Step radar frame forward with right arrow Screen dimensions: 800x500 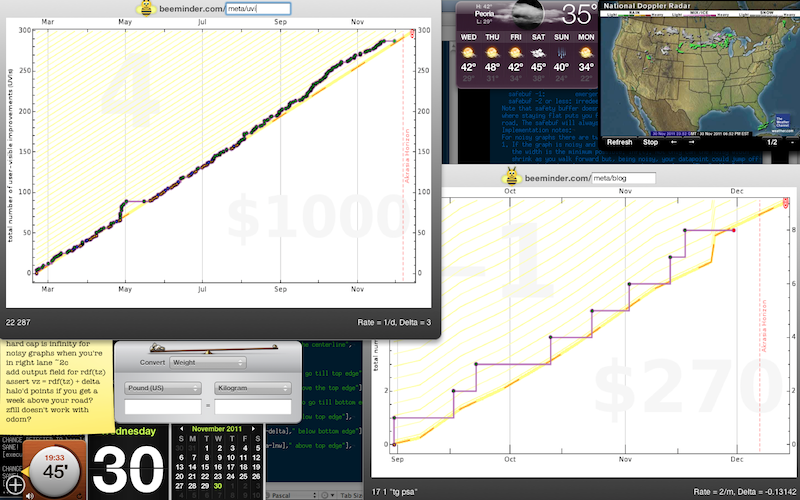click(x=692, y=142)
